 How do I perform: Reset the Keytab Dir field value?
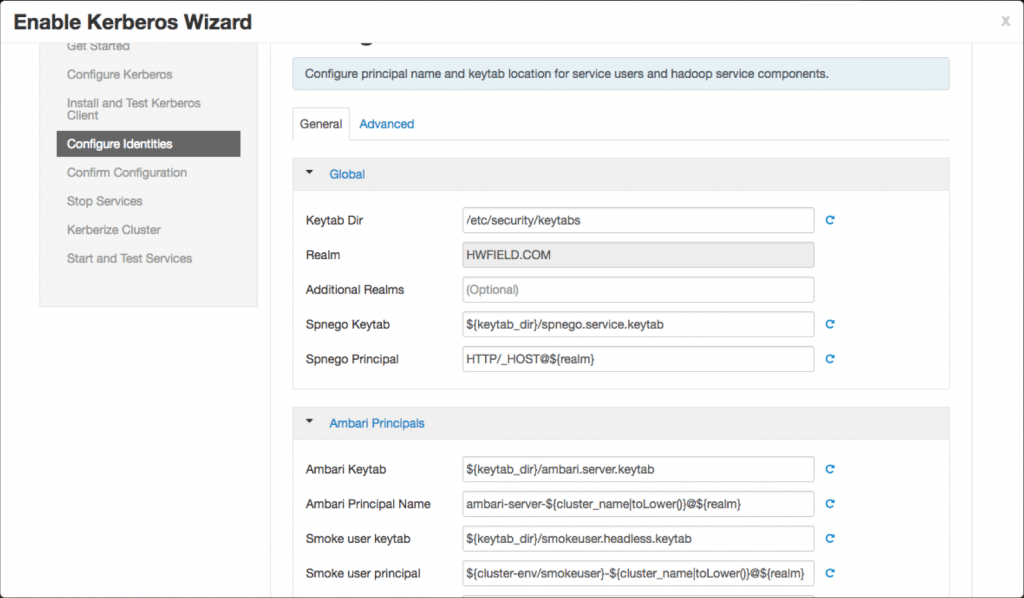tap(830, 220)
